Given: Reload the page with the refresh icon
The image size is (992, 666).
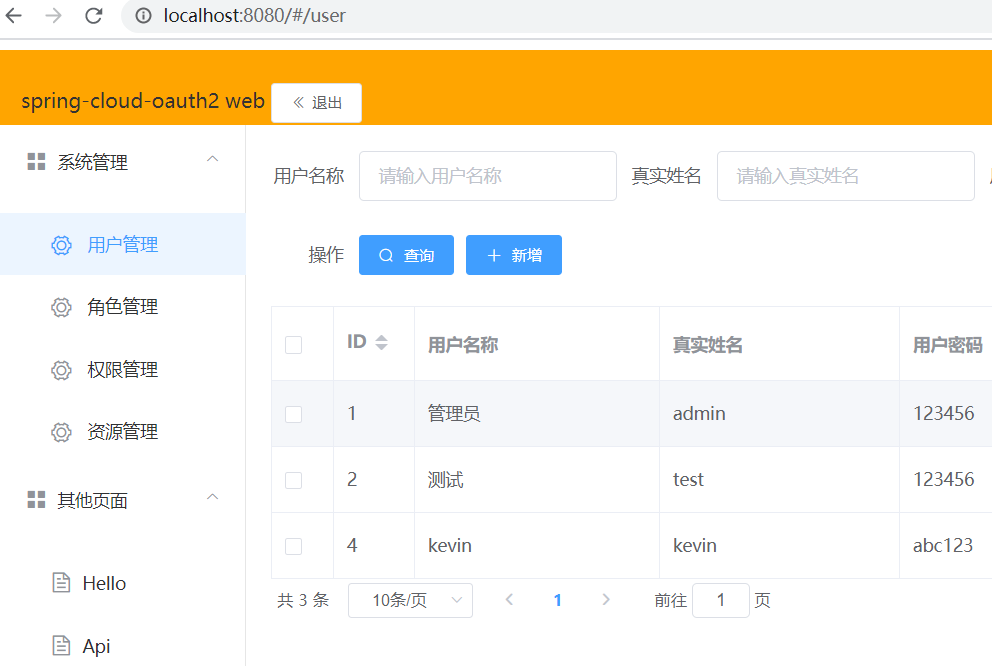Looking at the screenshot, I should tap(94, 15).
